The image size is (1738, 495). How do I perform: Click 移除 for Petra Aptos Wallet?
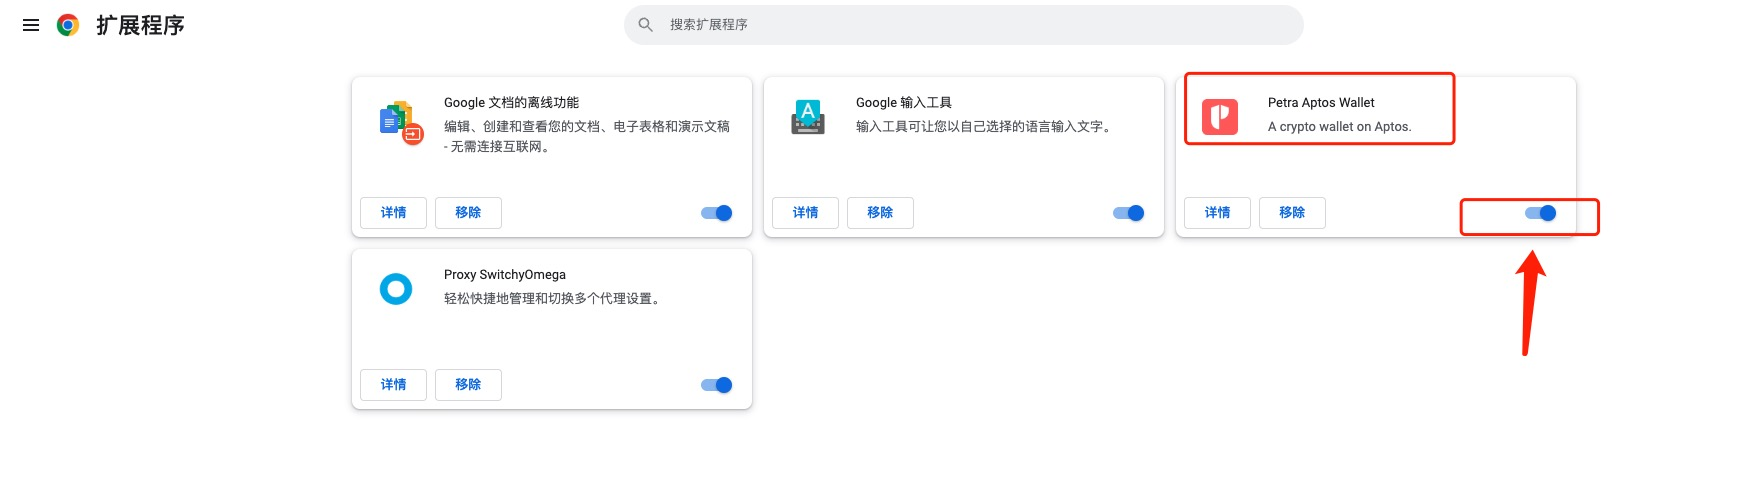[x=1292, y=213]
